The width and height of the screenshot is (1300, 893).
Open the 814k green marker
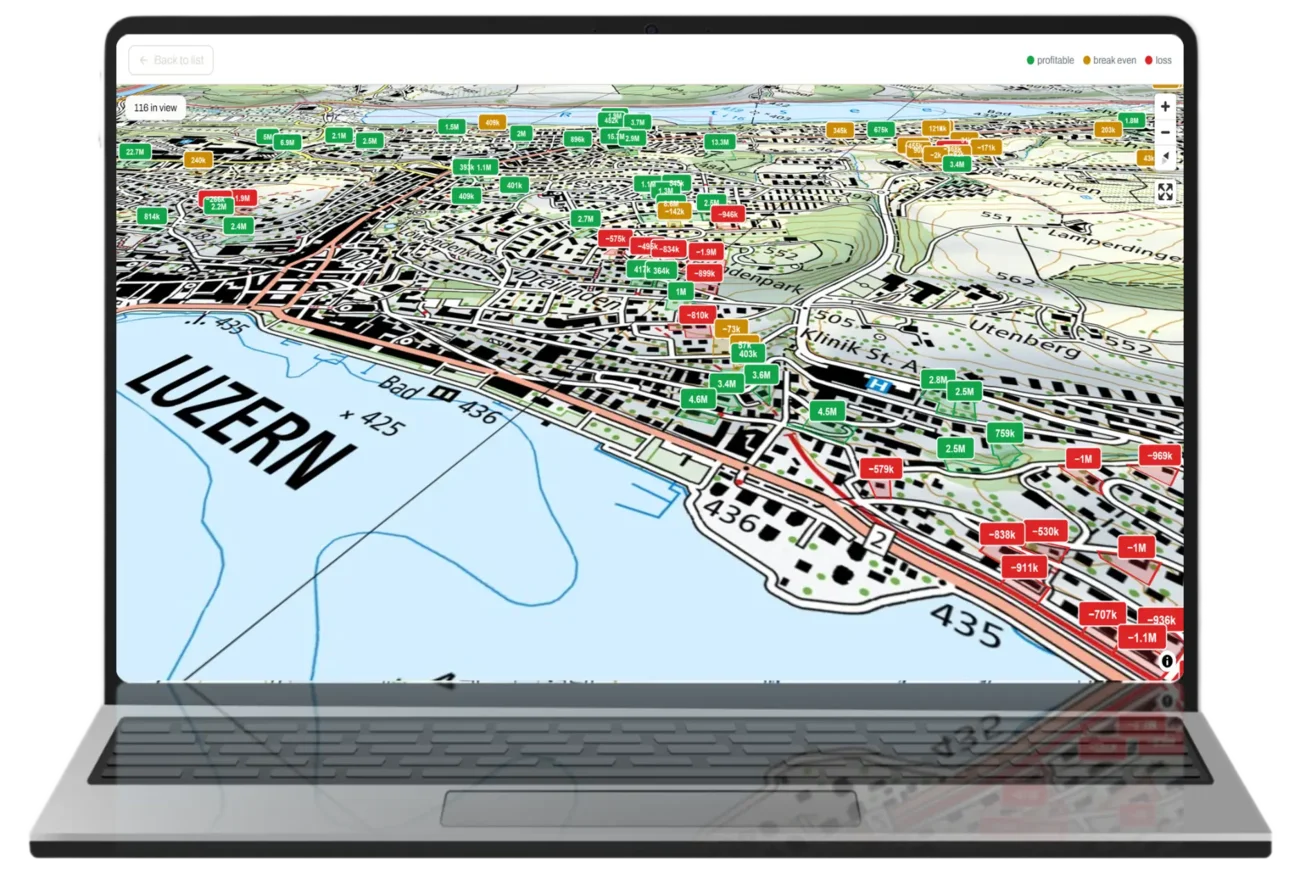click(152, 216)
